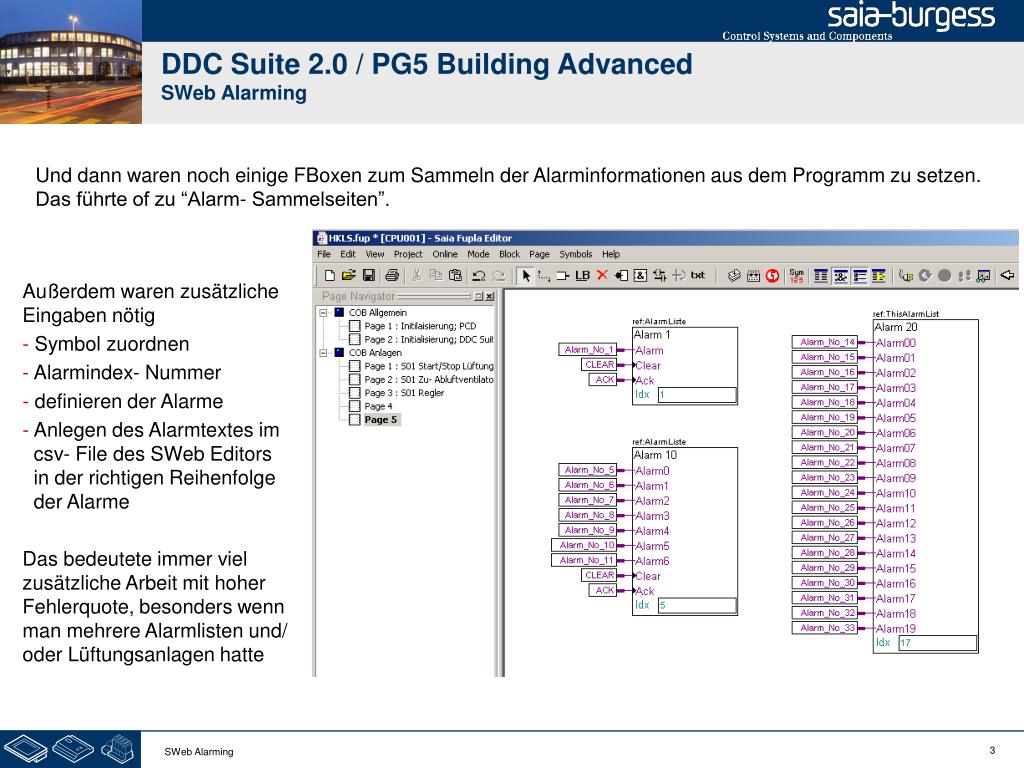The image size is (1024, 768).
Task: Select Page 1 : Initialisierung; PCD
Action: pyautogui.click(x=420, y=326)
